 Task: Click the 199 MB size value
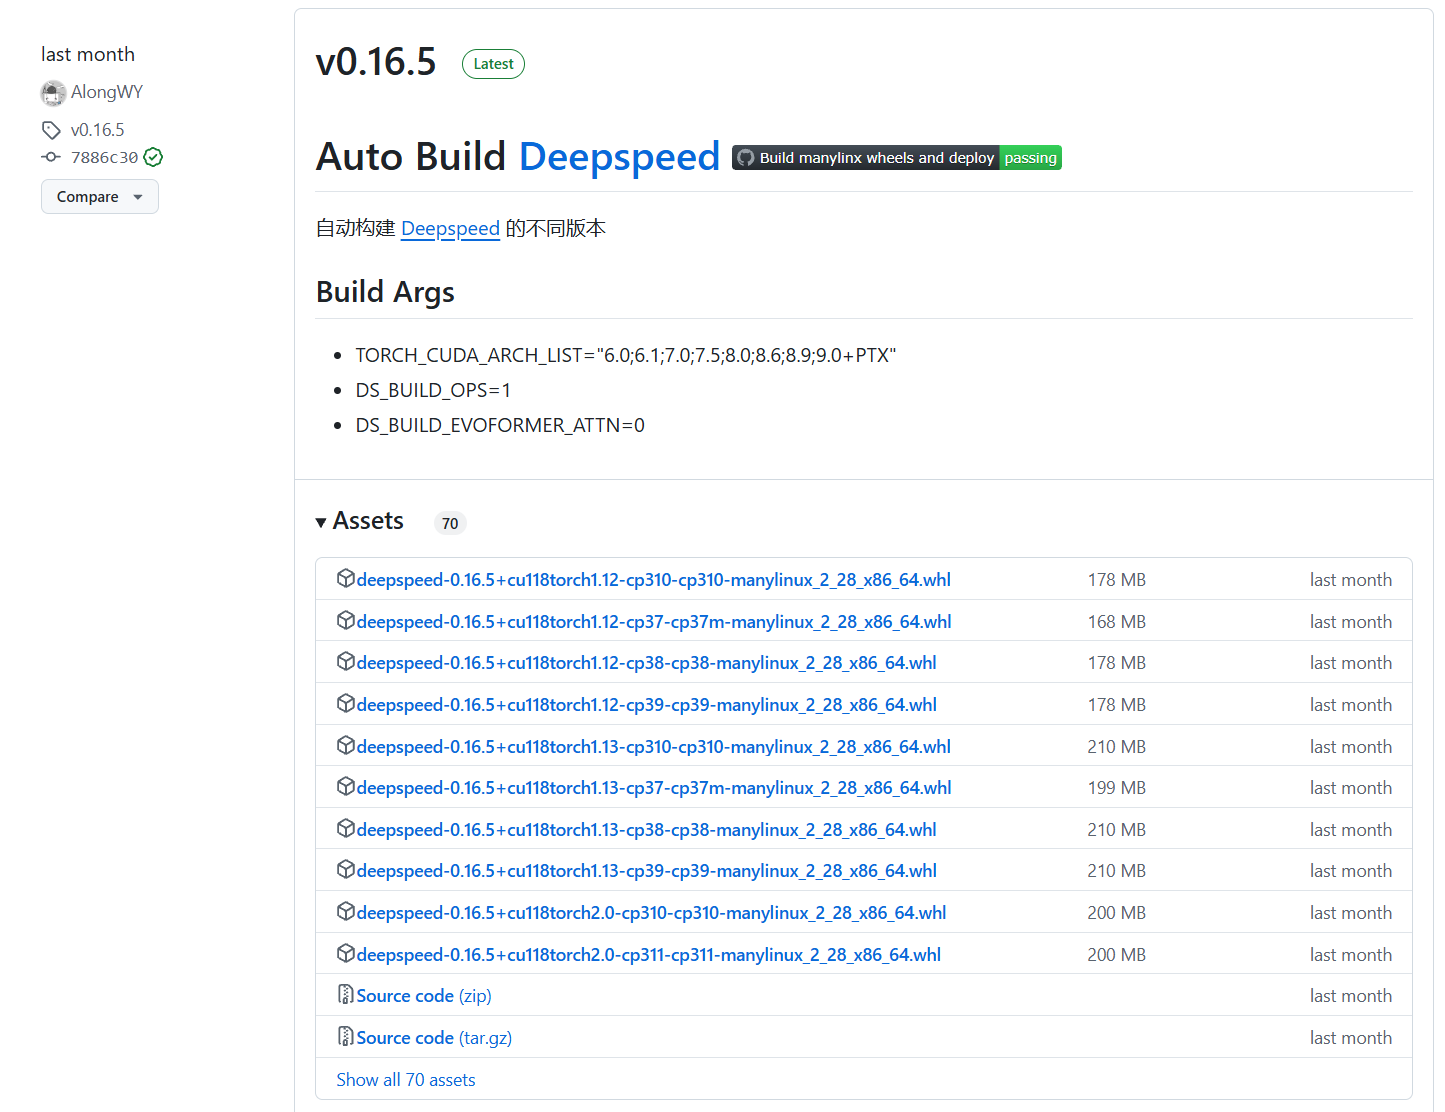tap(1117, 788)
